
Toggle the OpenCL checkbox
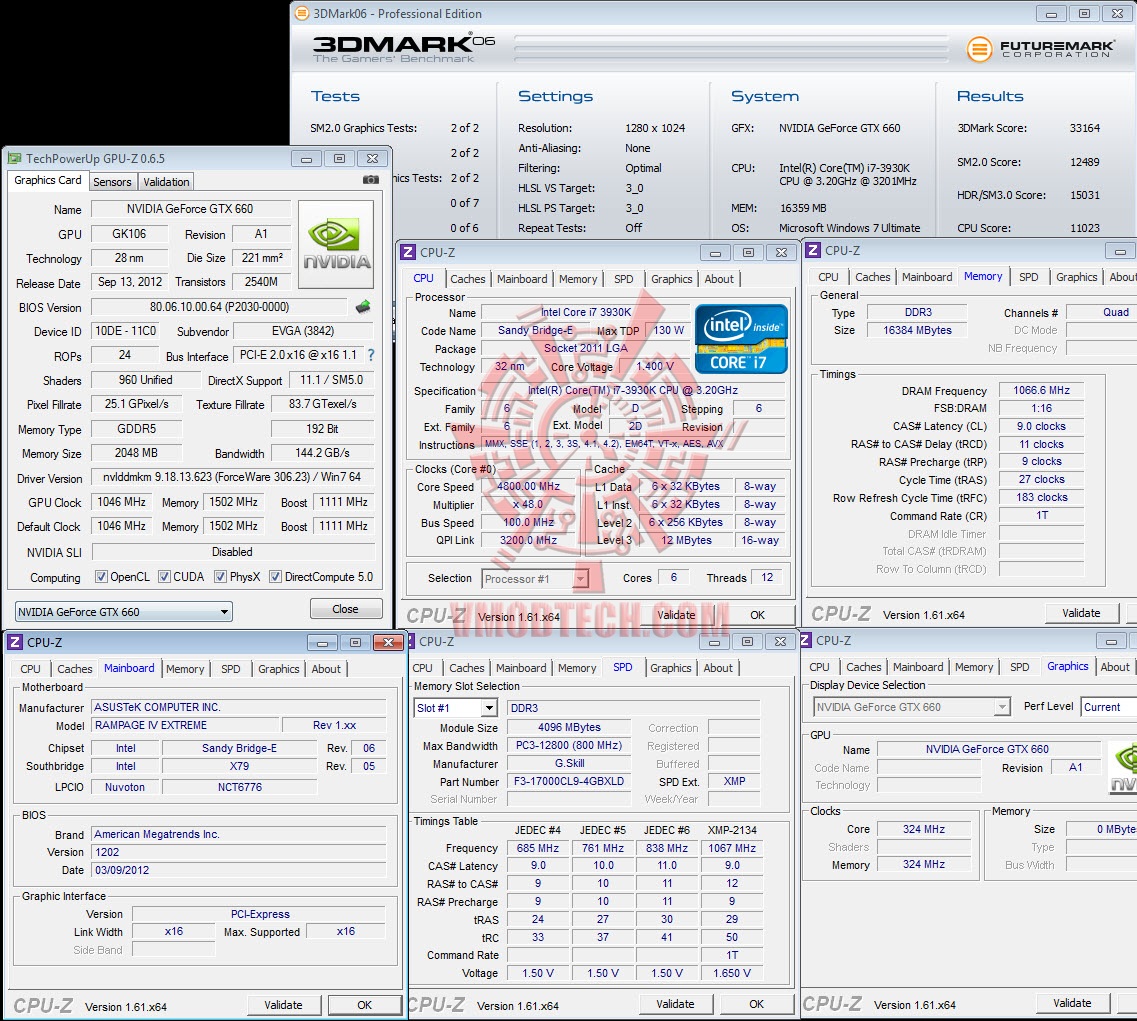[101, 577]
